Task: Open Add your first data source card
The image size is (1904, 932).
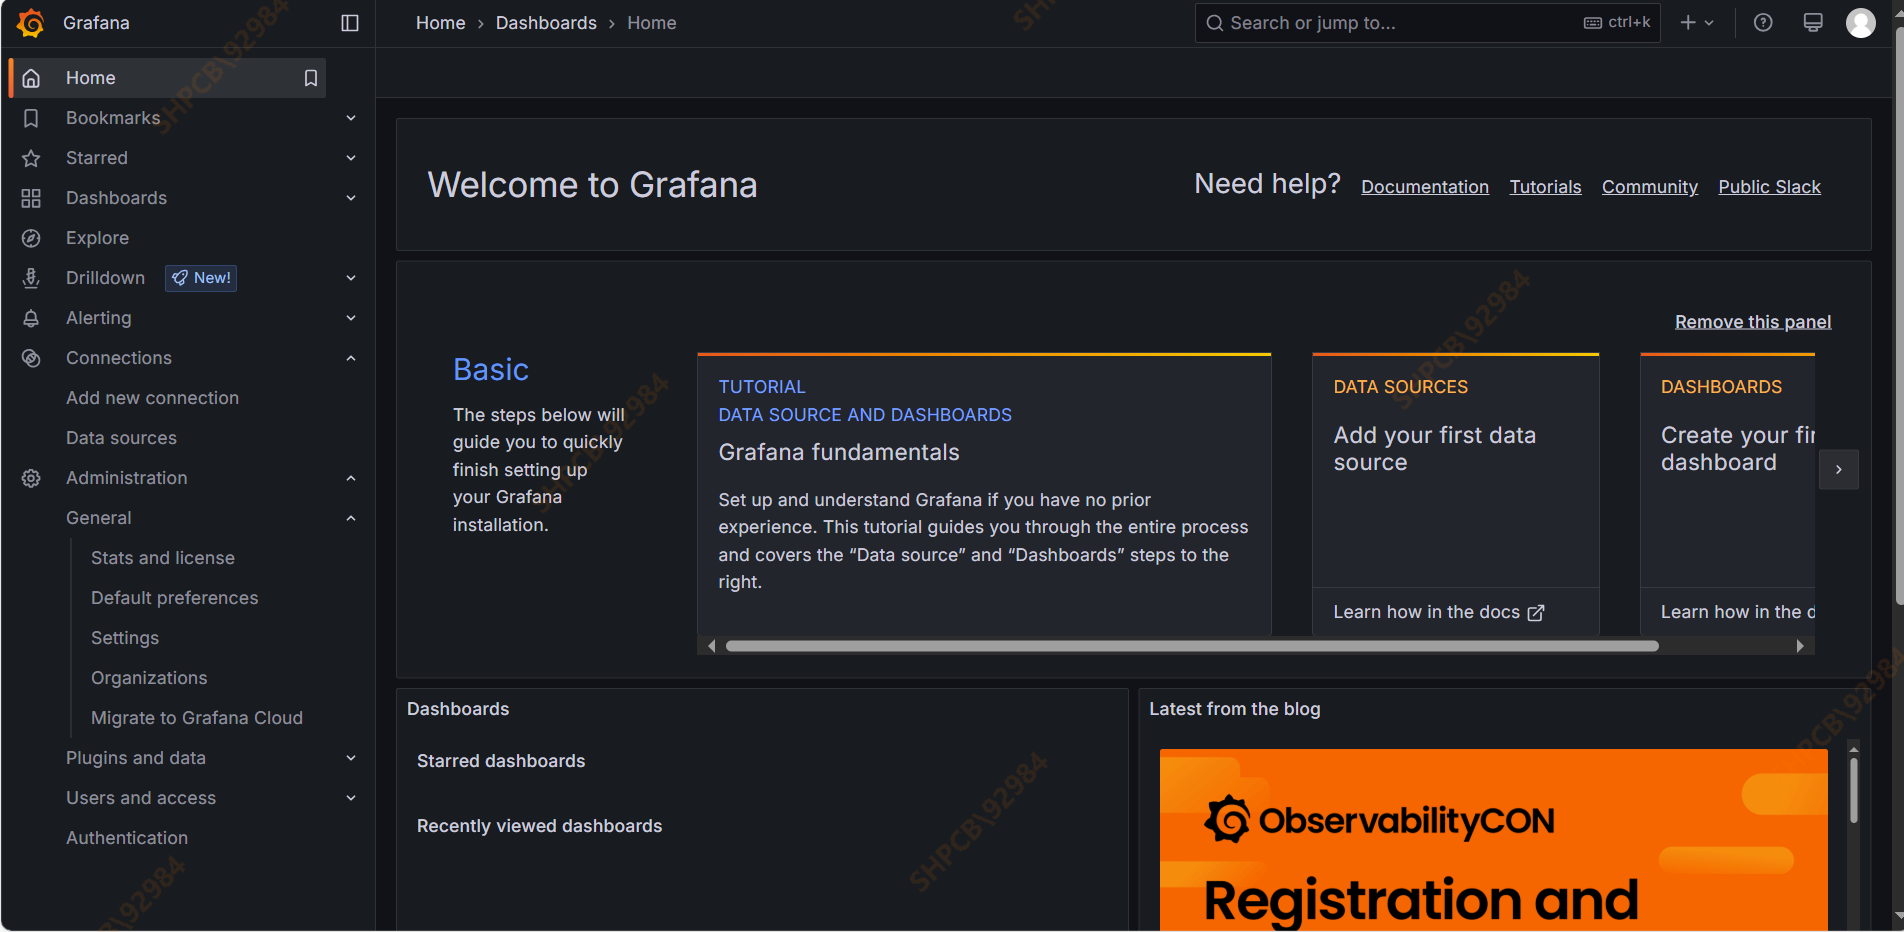Action: tap(1455, 494)
